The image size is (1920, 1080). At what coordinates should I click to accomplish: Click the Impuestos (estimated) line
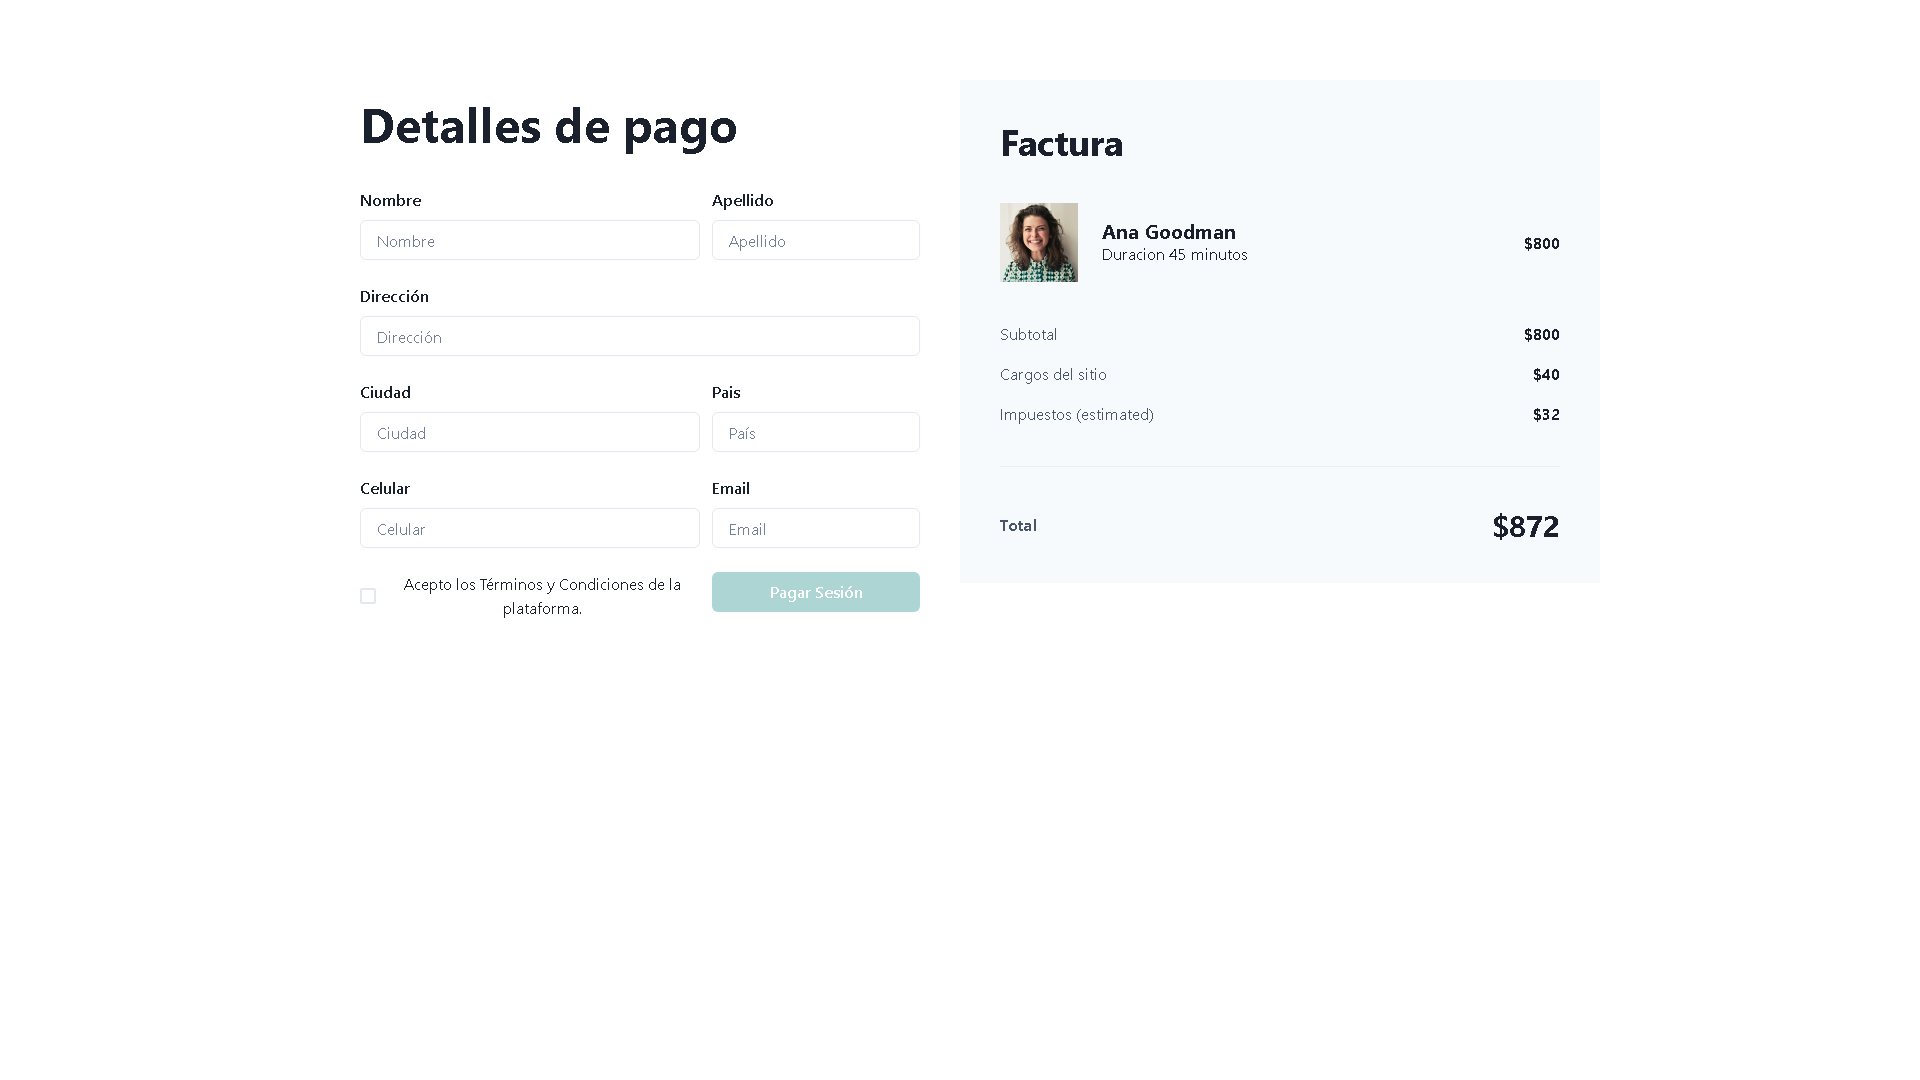[1076, 414]
